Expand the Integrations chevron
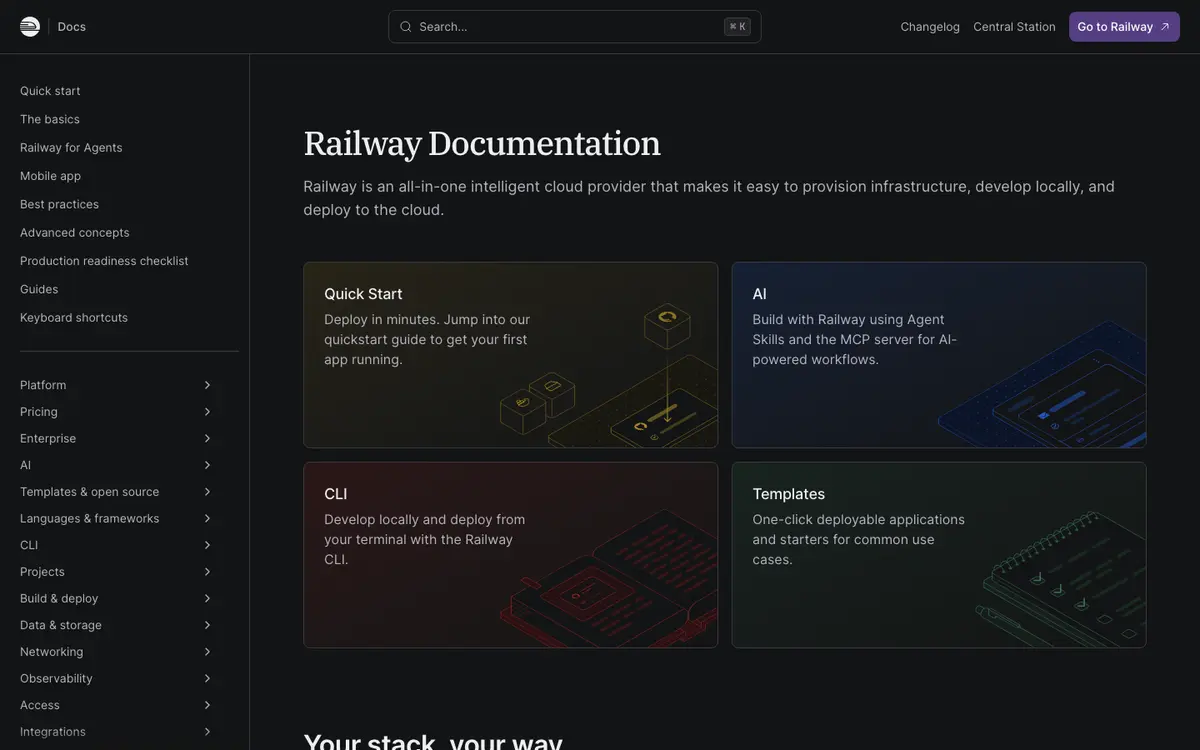 [x=207, y=732]
